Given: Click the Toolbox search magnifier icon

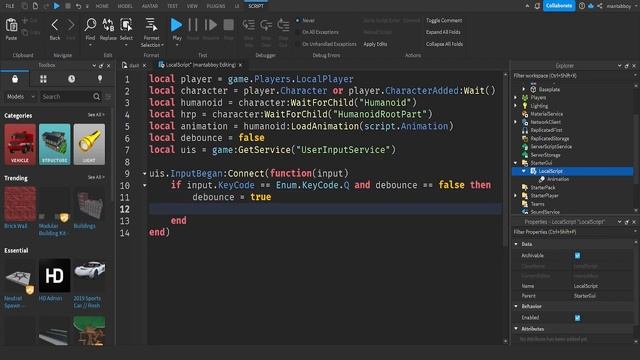Looking at the screenshot, I should point(96,97).
